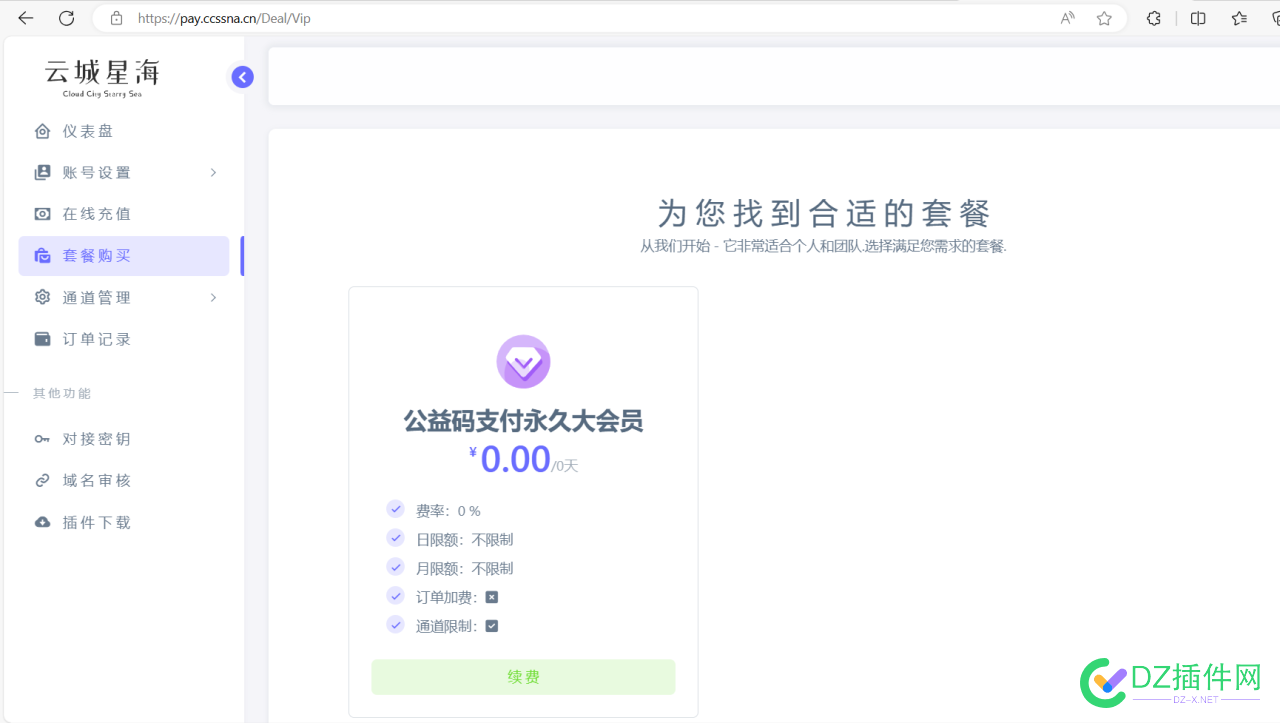Open 仪表盘 menu item
Viewport: 1280px width, 723px height.
[x=124, y=131]
